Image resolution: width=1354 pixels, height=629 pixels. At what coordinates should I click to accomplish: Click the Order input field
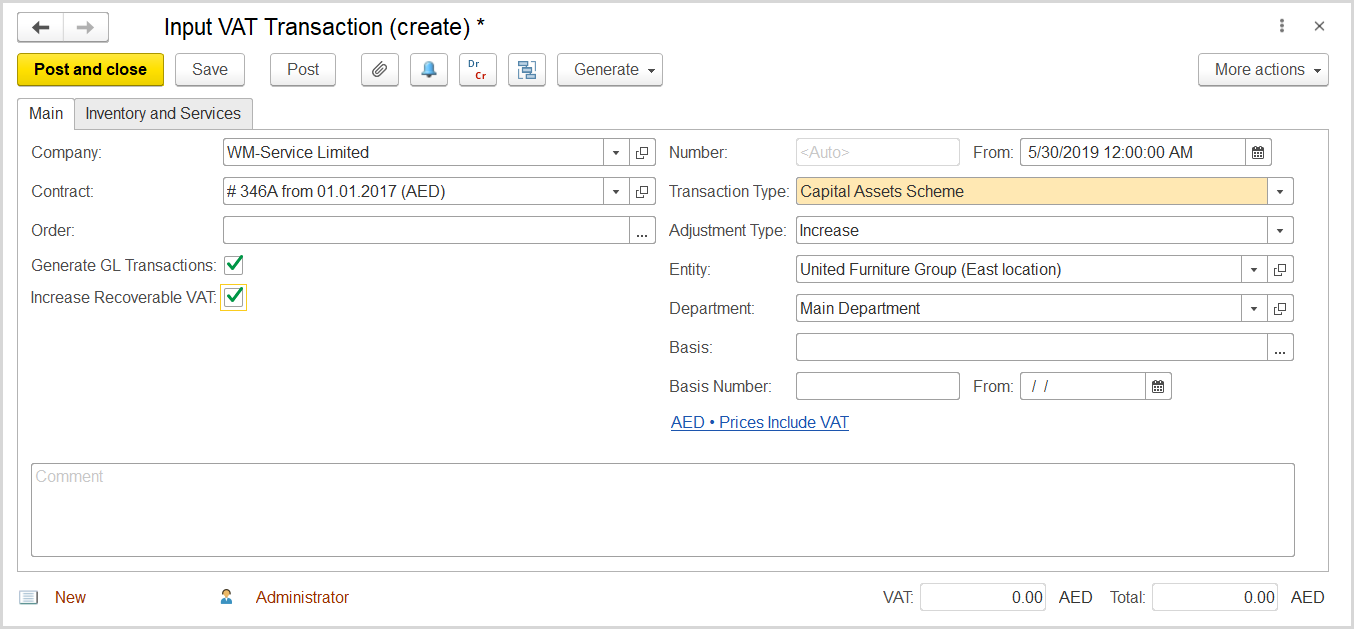[426, 231]
